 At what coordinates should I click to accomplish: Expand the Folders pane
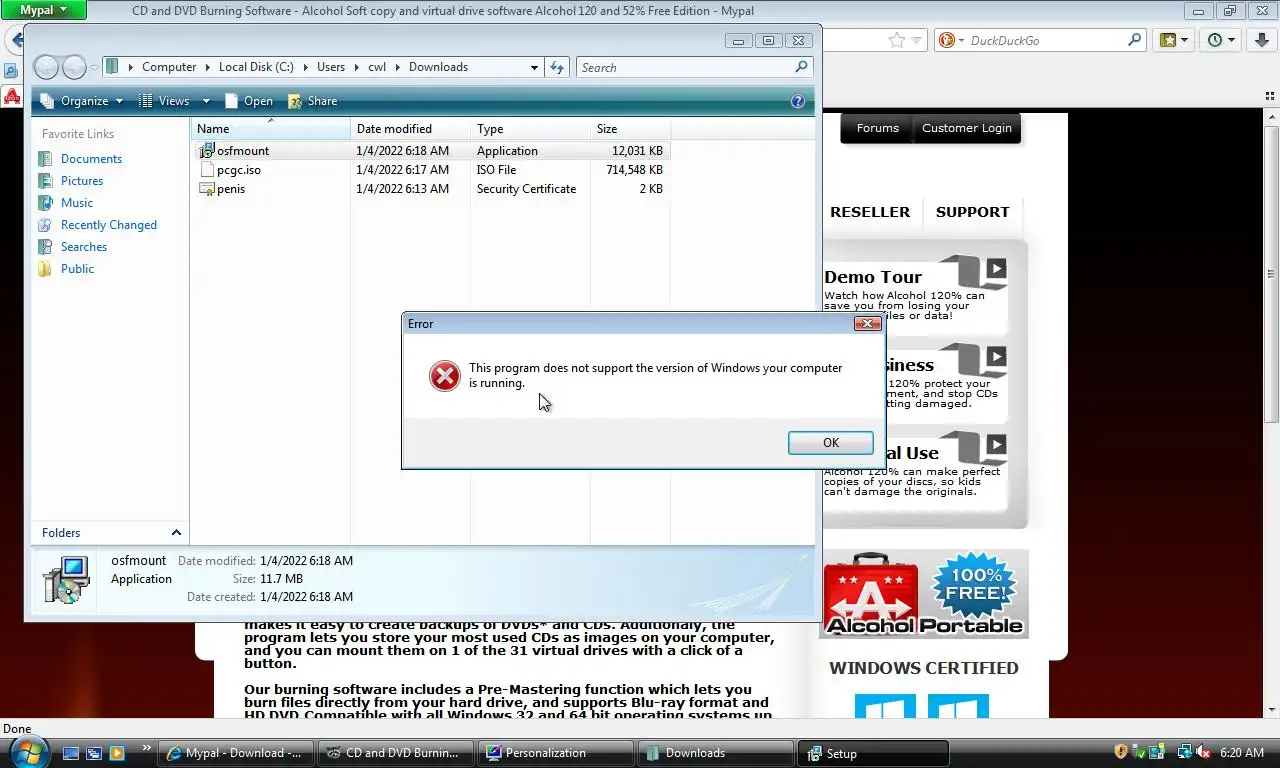coord(176,533)
